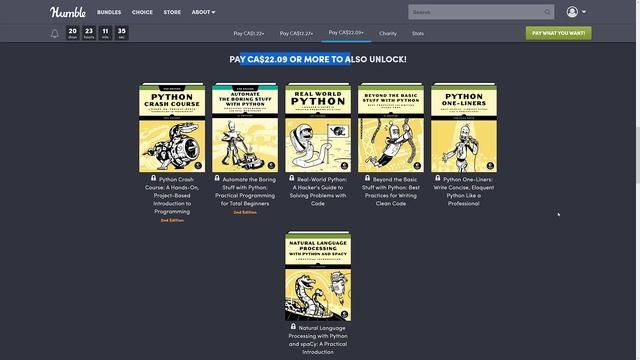Go to the Store page
The height and width of the screenshot is (360, 640).
click(172, 12)
